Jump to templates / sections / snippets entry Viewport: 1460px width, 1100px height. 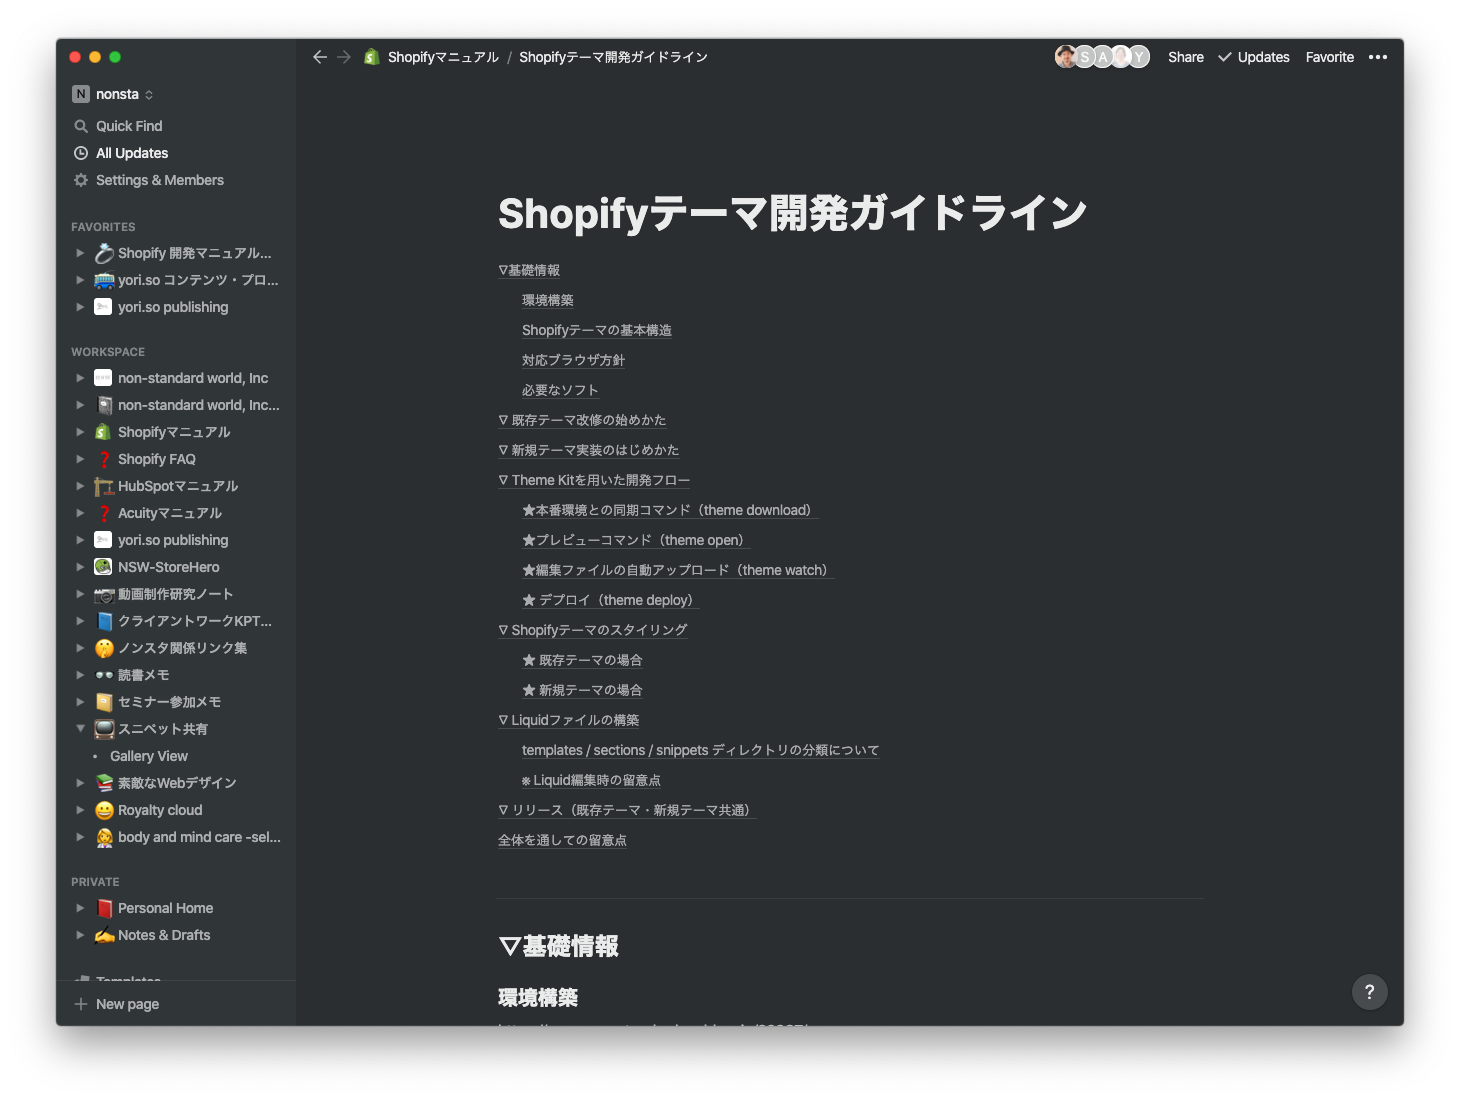[x=700, y=750]
